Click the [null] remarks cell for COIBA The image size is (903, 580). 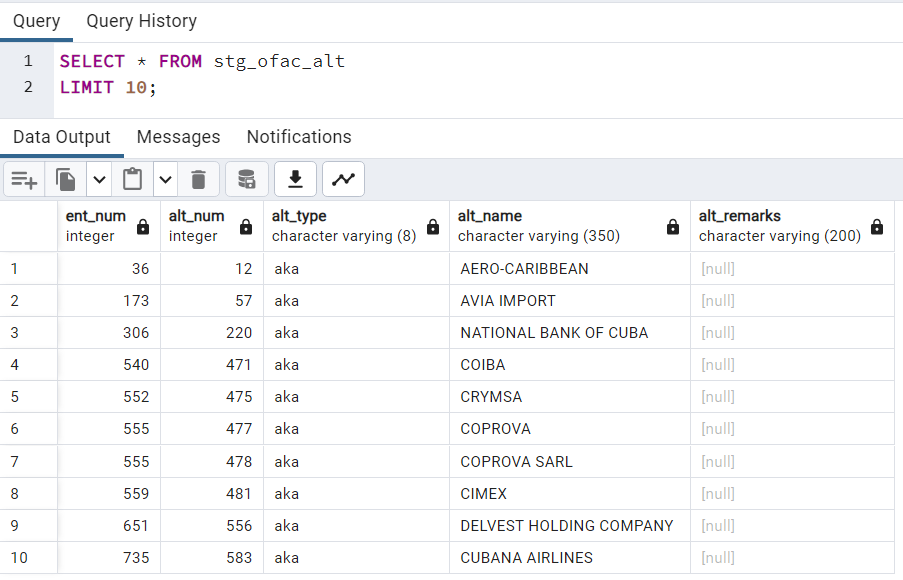(792, 365)
